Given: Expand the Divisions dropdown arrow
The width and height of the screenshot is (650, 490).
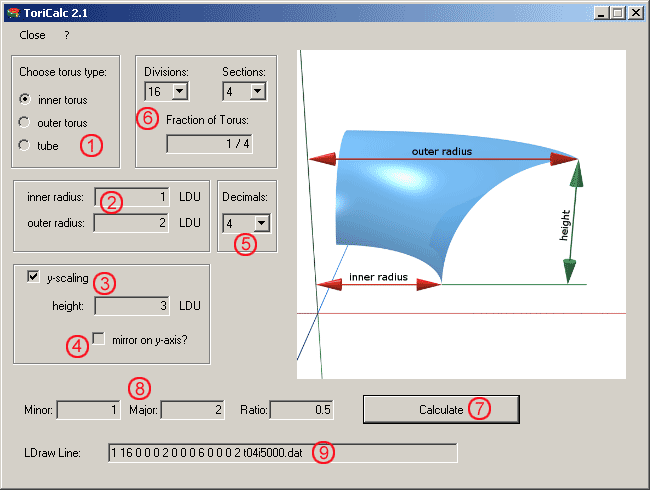Looking at the screenshot, I should coord(180,91).
